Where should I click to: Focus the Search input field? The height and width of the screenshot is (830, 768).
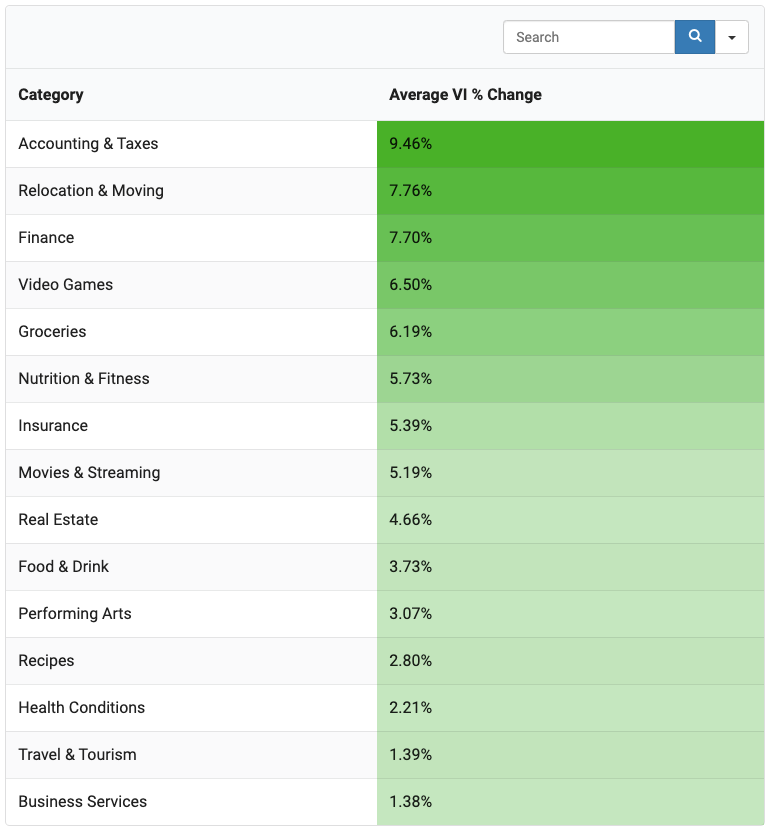tap(589, 37)
